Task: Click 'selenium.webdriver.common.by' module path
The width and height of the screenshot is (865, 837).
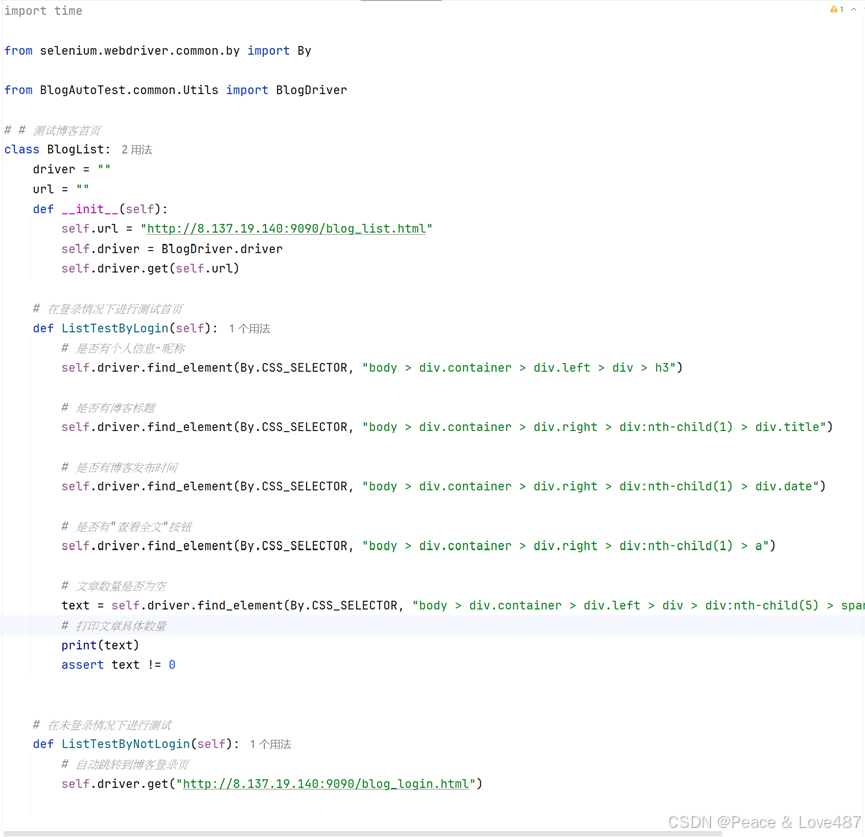Action: pos(140,51)
